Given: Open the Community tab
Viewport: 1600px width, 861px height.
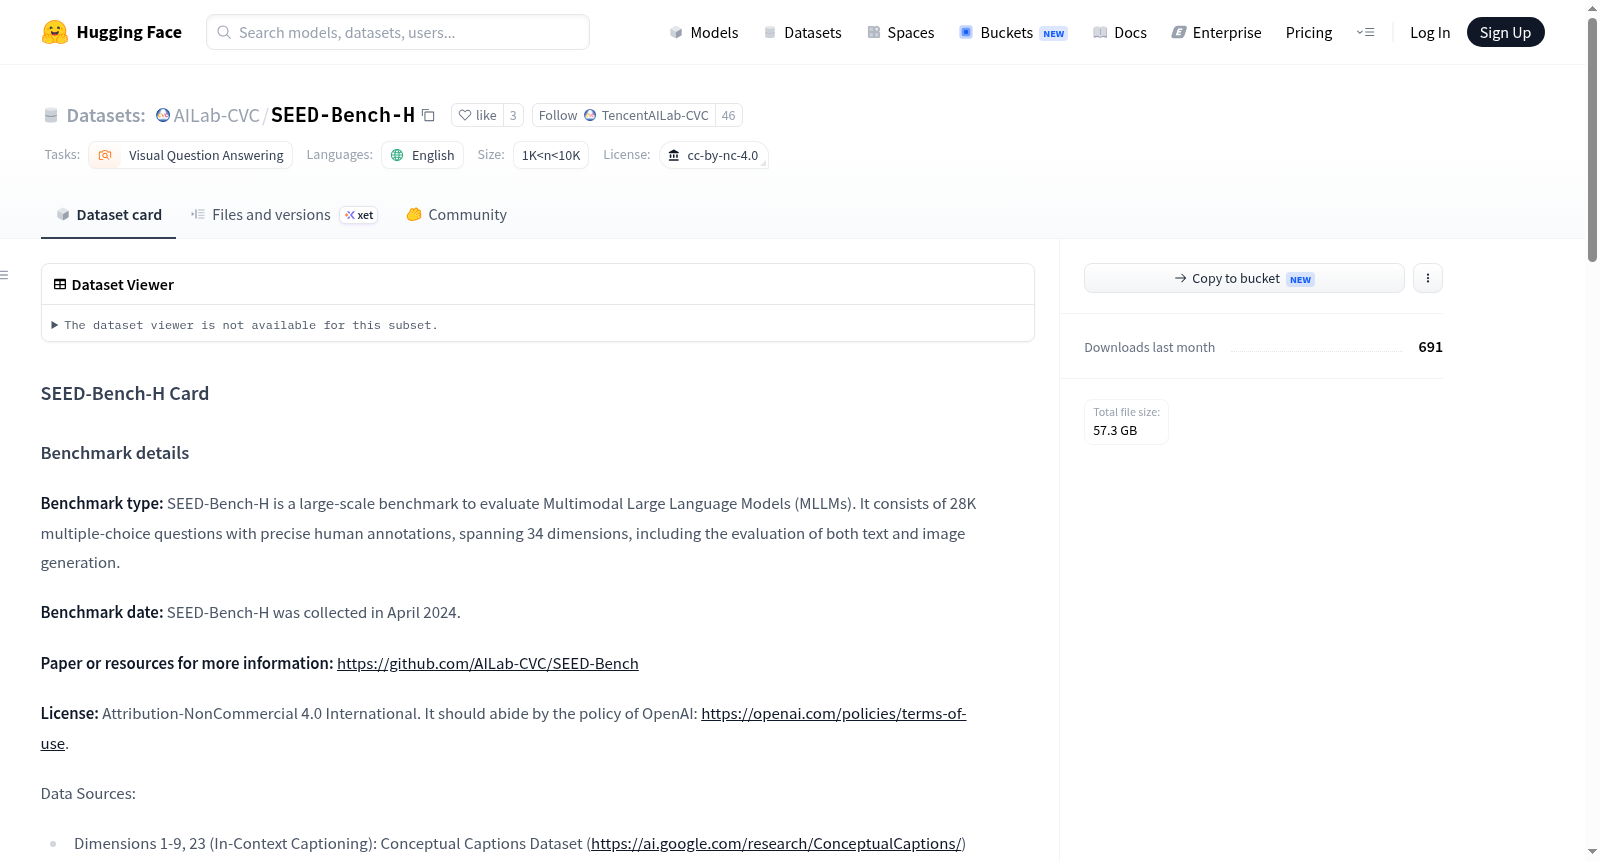Looking at the screenshot, I should [457, 215].
